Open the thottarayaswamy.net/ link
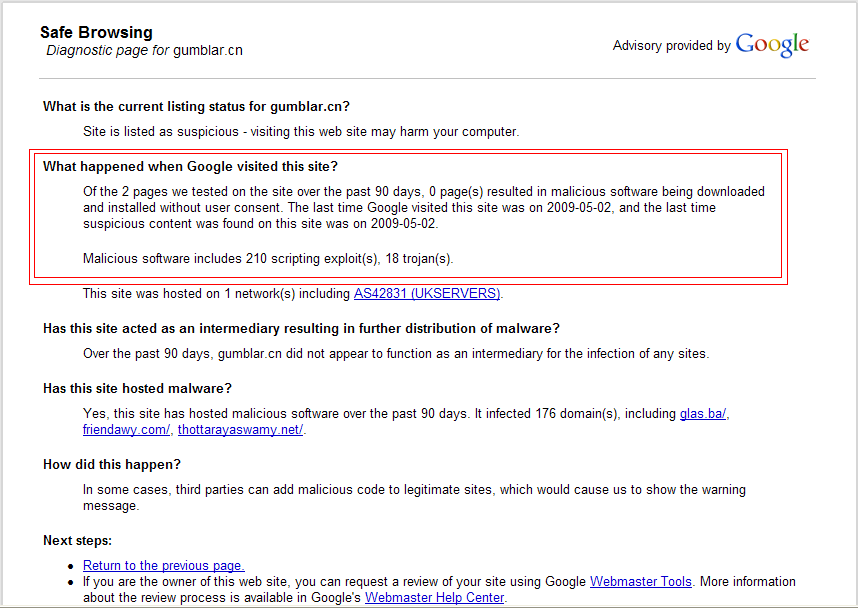 240,430
